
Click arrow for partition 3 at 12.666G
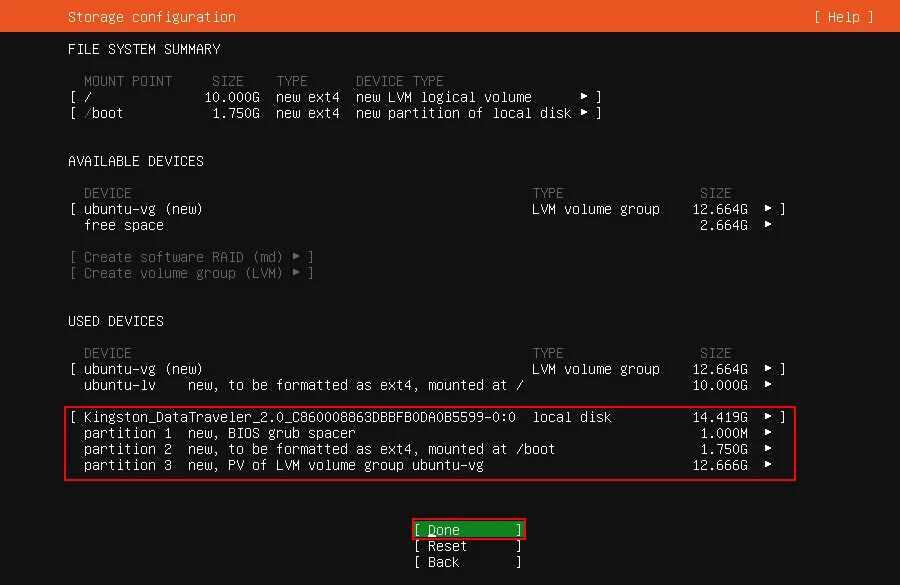768,465
